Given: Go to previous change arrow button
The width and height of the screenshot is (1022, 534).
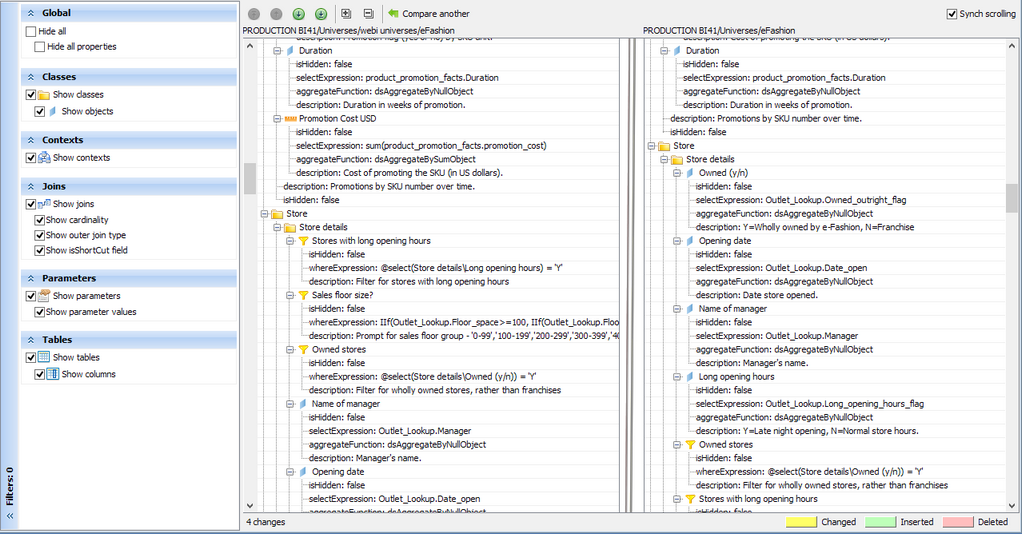Looking at the screenshot, I should pos(276,14).
